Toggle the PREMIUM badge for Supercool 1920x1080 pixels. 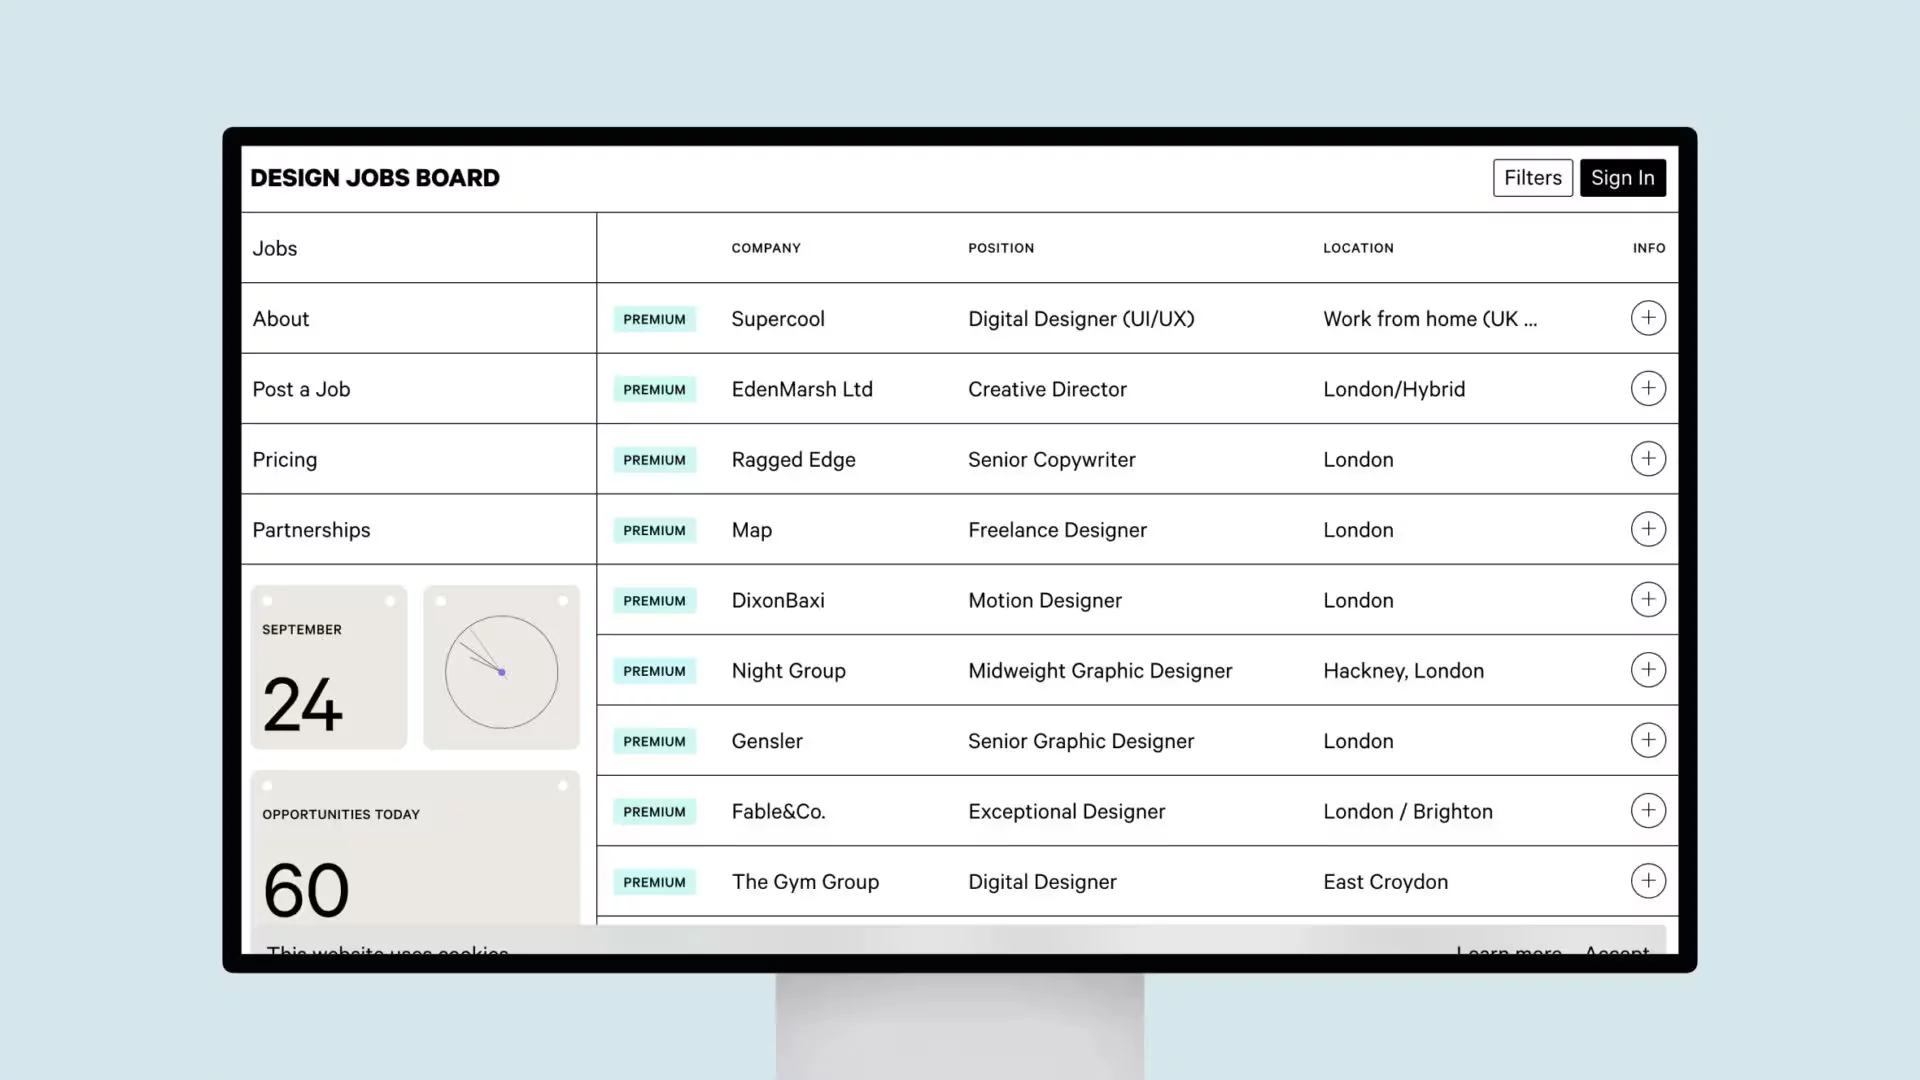point(654,318)
